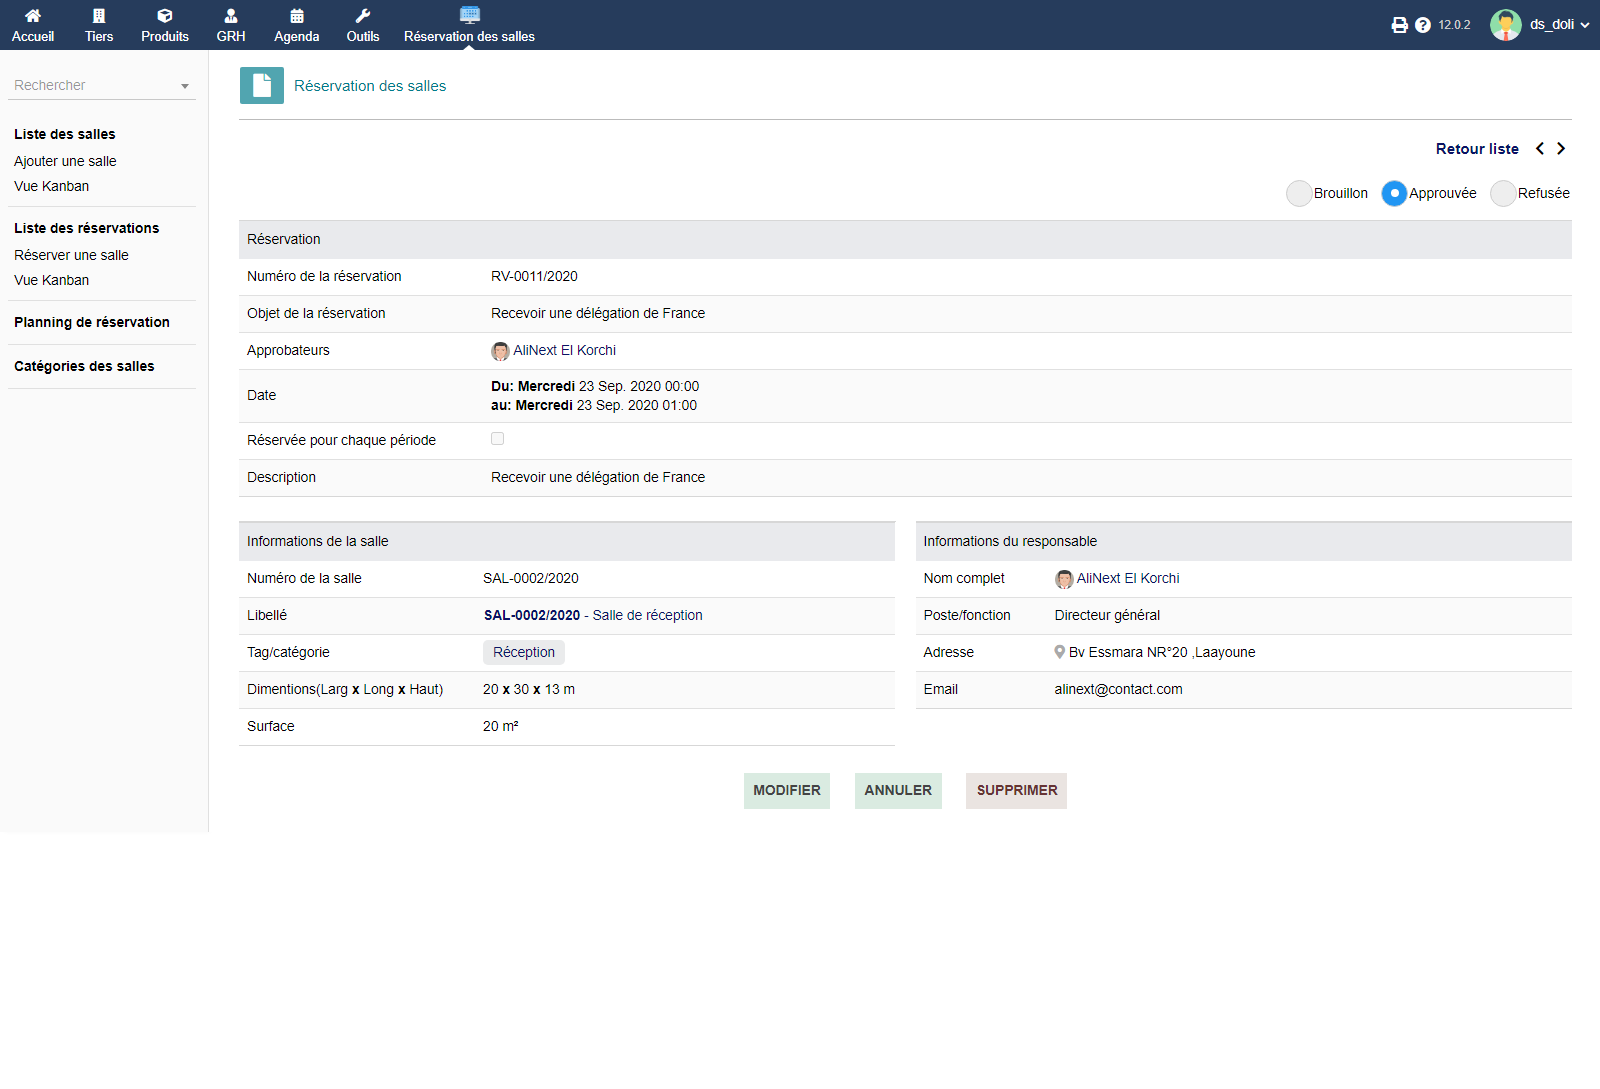Toggle Réservée pour chaque période checkbox
The height and width of the screenshot is (1089, 1600).
click(x=497, y=439)
